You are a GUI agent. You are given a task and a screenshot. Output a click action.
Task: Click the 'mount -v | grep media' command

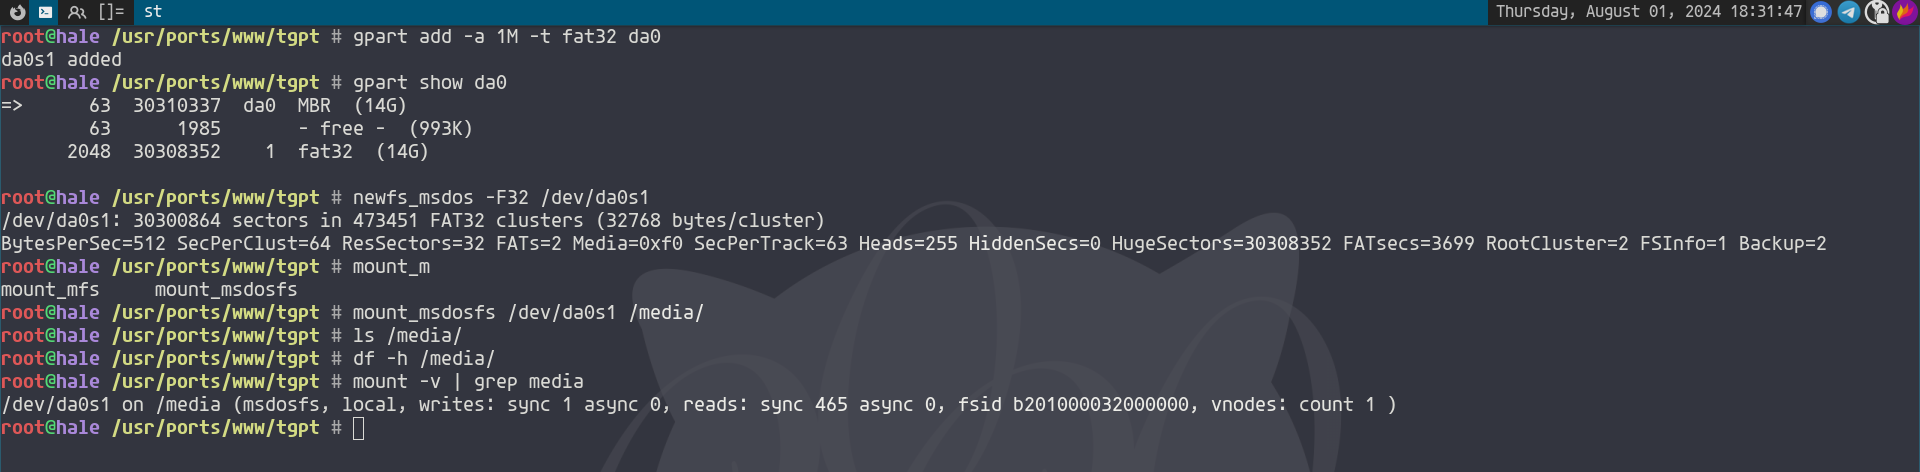tap(467, 382)
